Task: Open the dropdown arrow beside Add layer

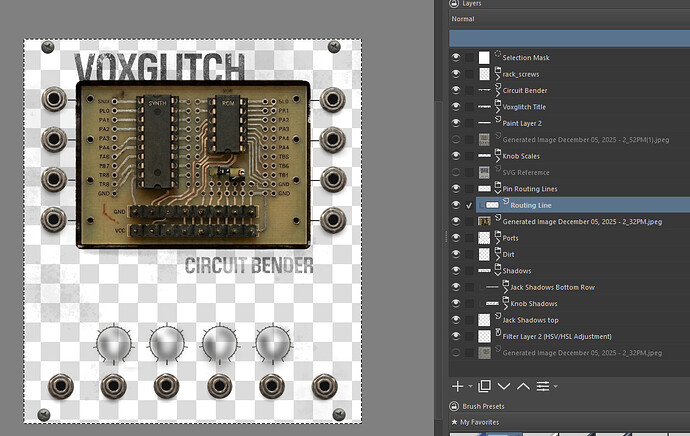Action: (x=469, y=386)
